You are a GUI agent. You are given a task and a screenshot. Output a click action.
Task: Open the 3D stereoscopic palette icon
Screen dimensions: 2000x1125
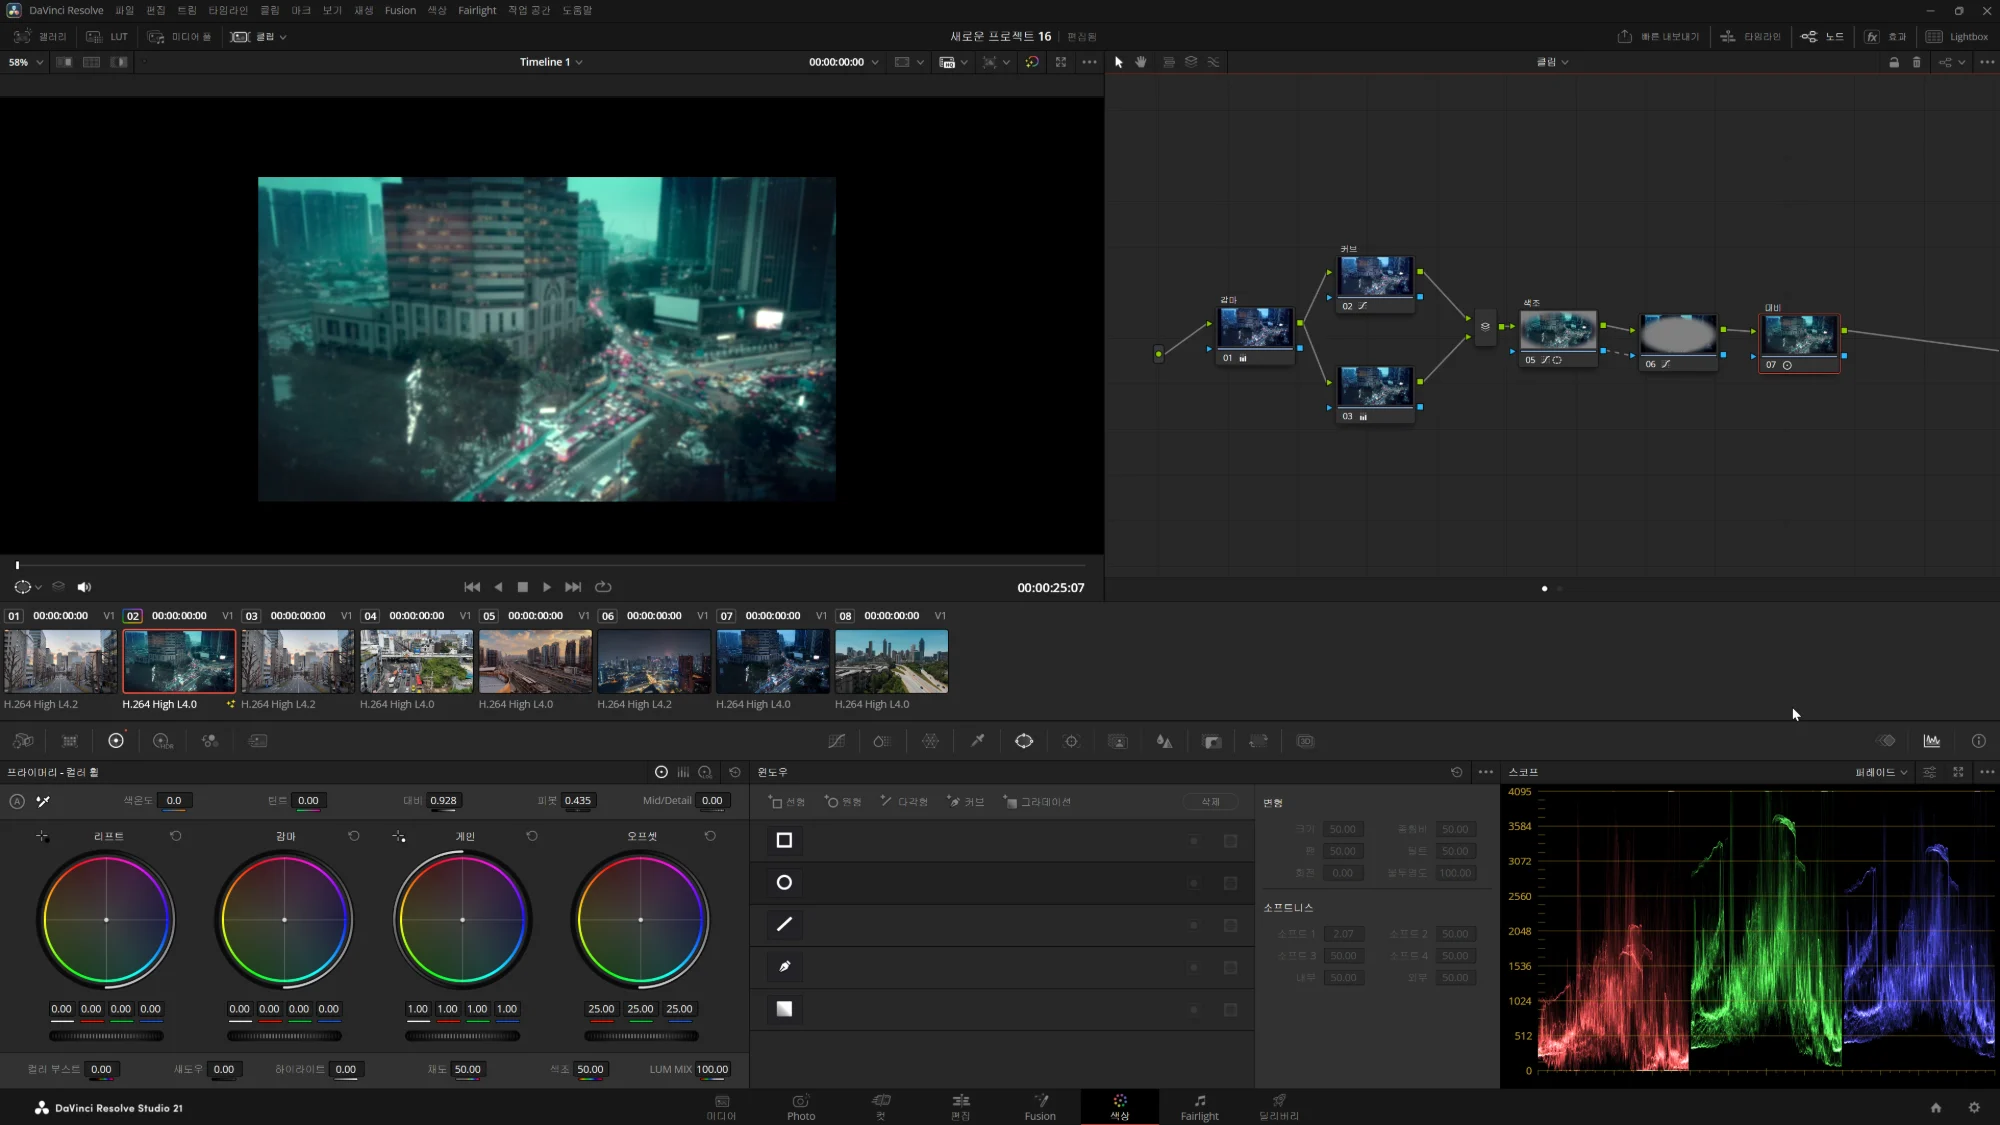[x=1305, y=741]
